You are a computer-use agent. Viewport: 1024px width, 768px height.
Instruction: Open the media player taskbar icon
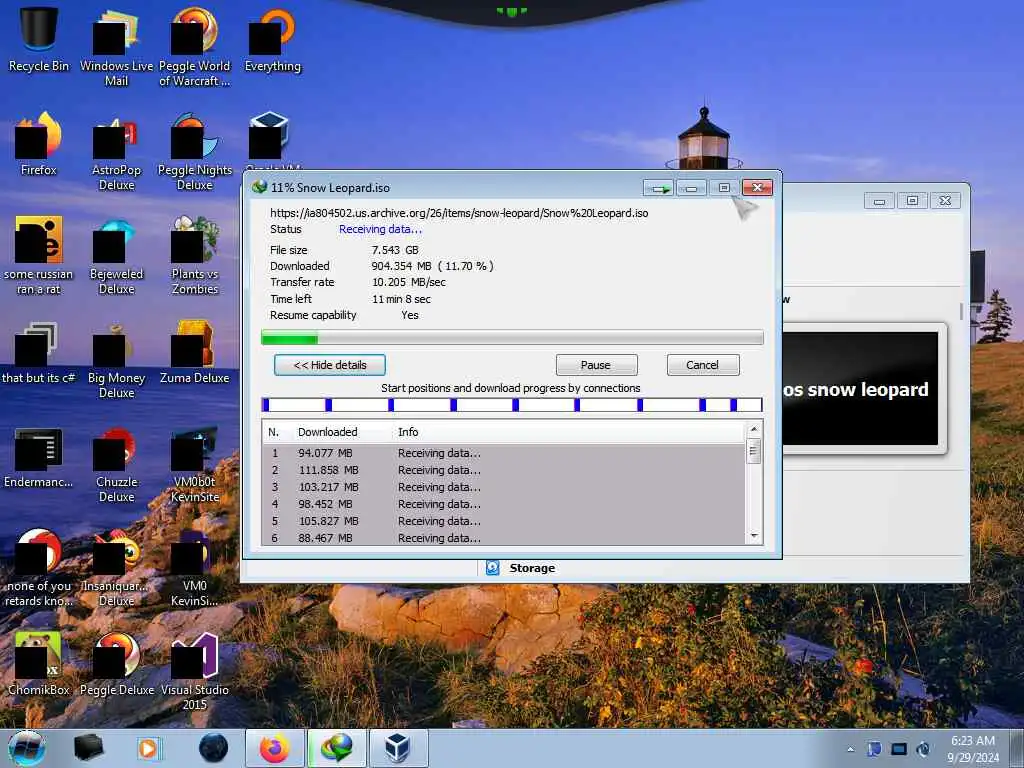[x=149, y=748]
